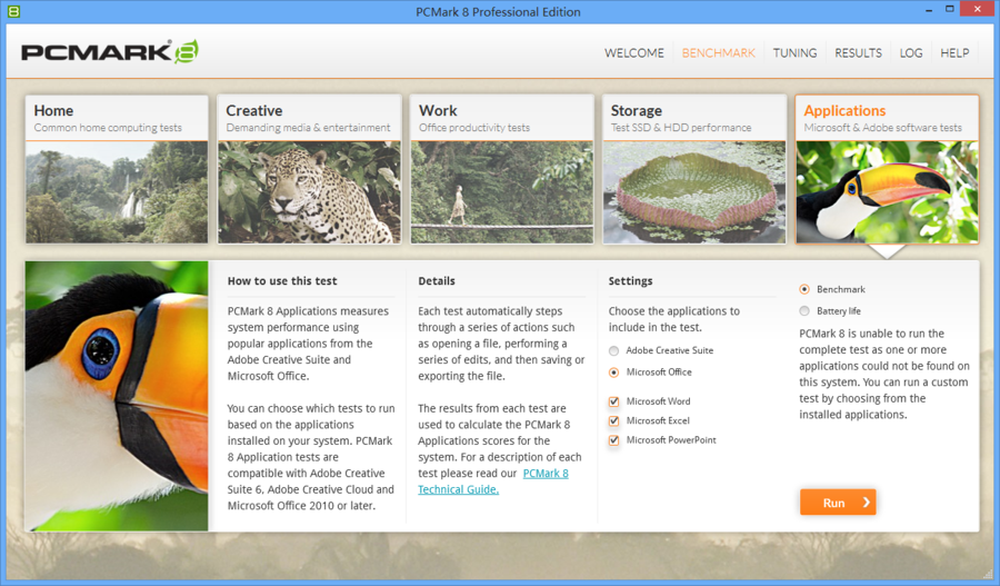
Task: Uncheck the Microsoft Excel checkbox
Action: coord(614,421)
